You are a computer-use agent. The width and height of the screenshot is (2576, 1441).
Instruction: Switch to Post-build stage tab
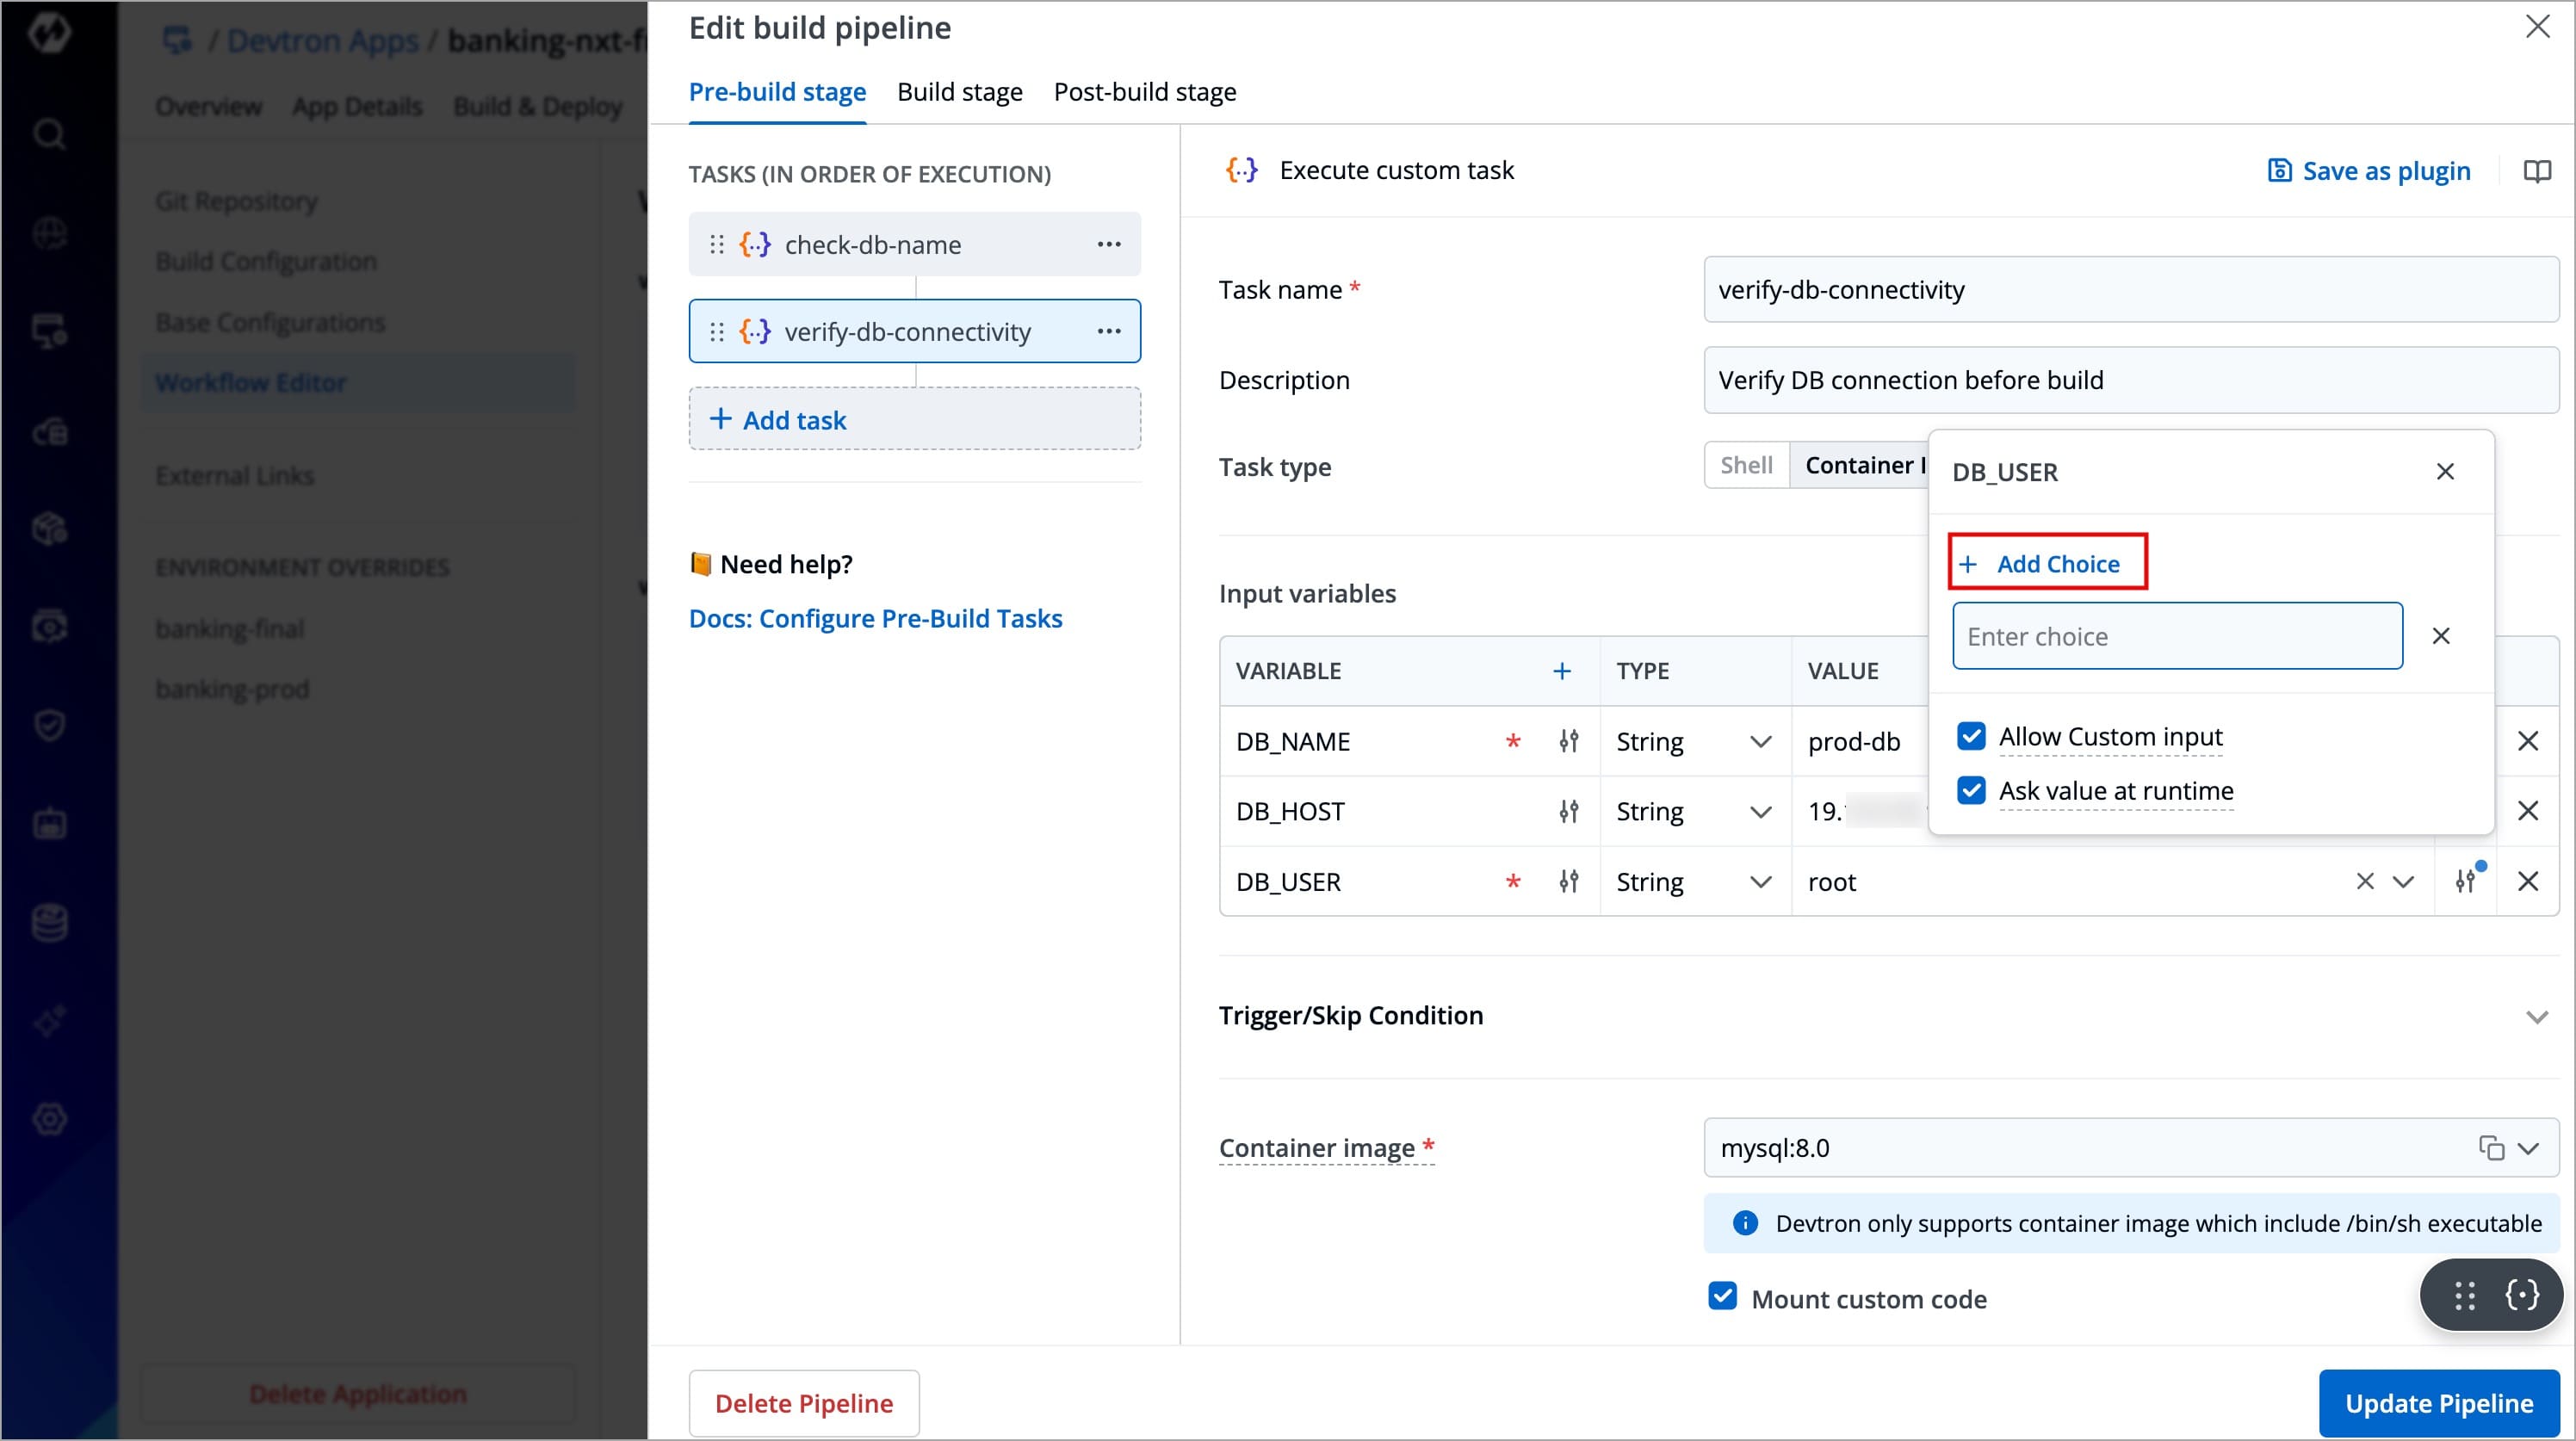coord(1144,92)
